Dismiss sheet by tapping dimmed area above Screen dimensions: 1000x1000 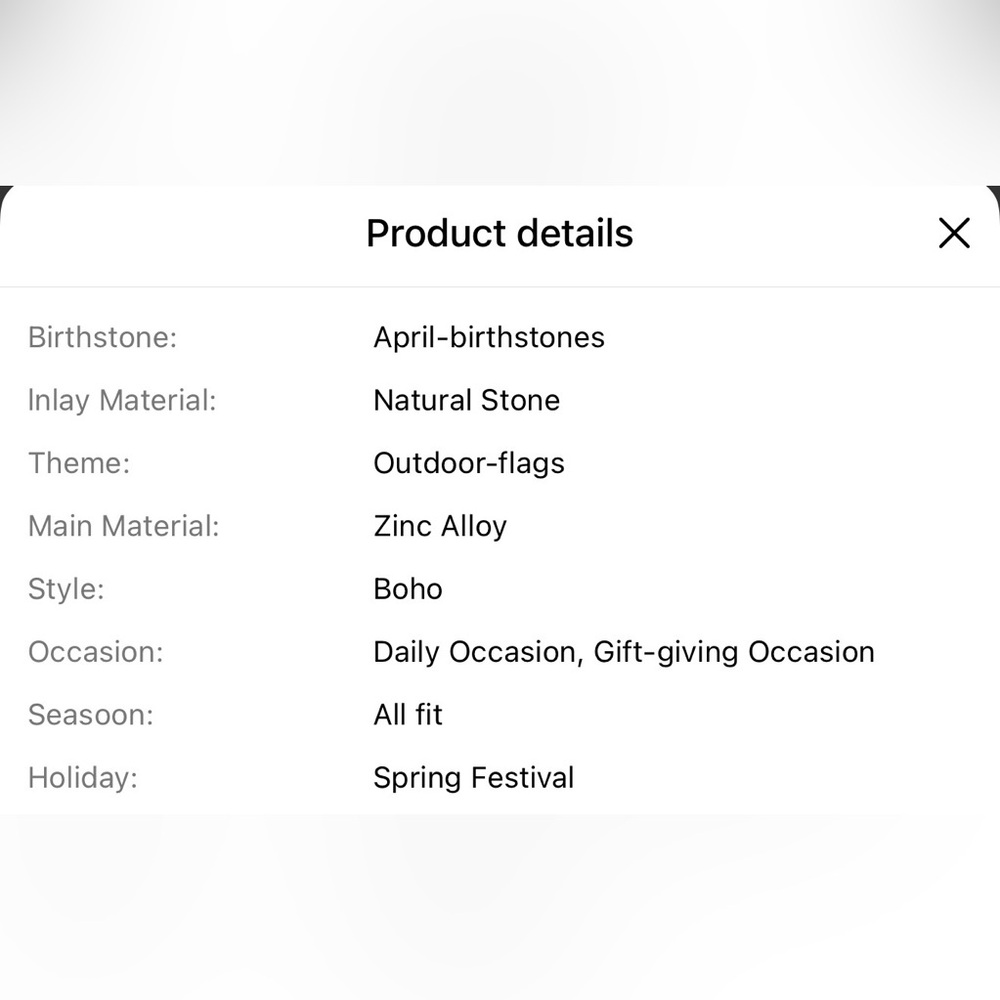coord(500,92)
